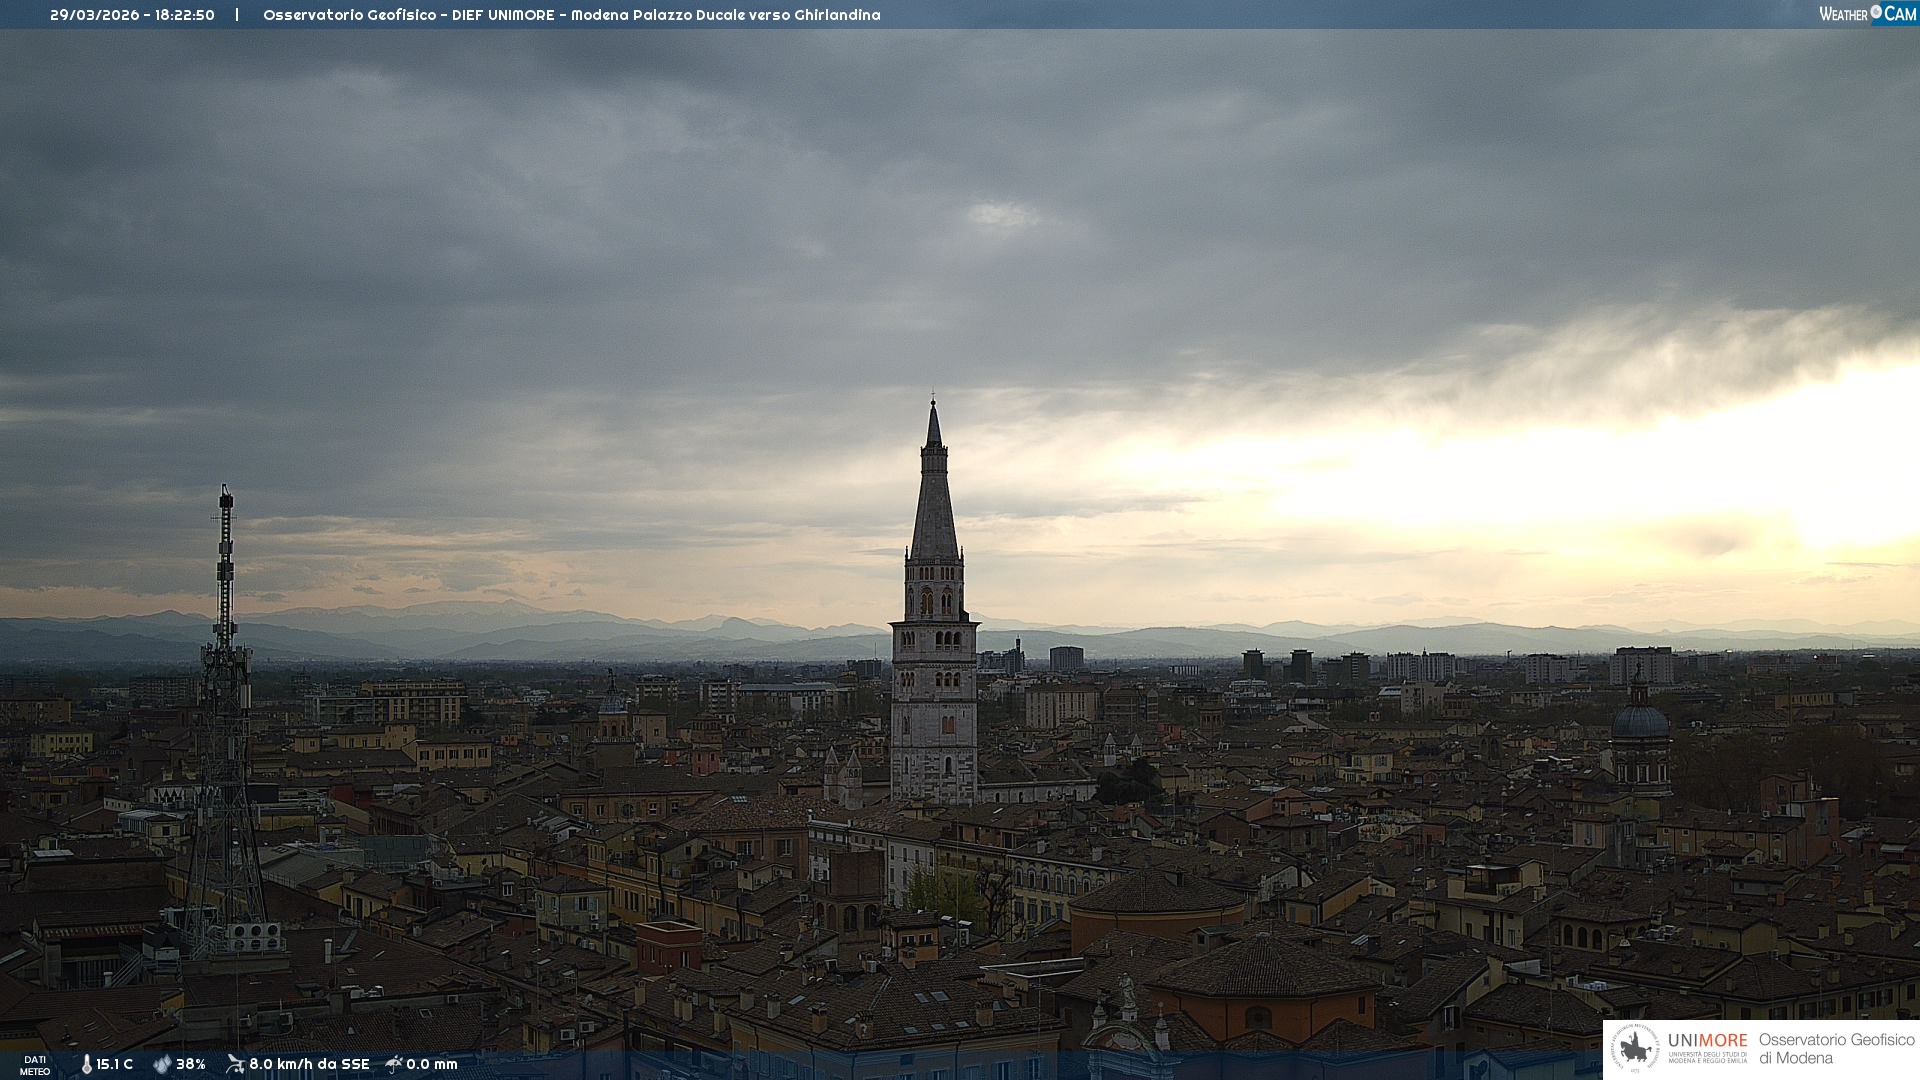Click the 38% humidity reading

coord(191,1064)
